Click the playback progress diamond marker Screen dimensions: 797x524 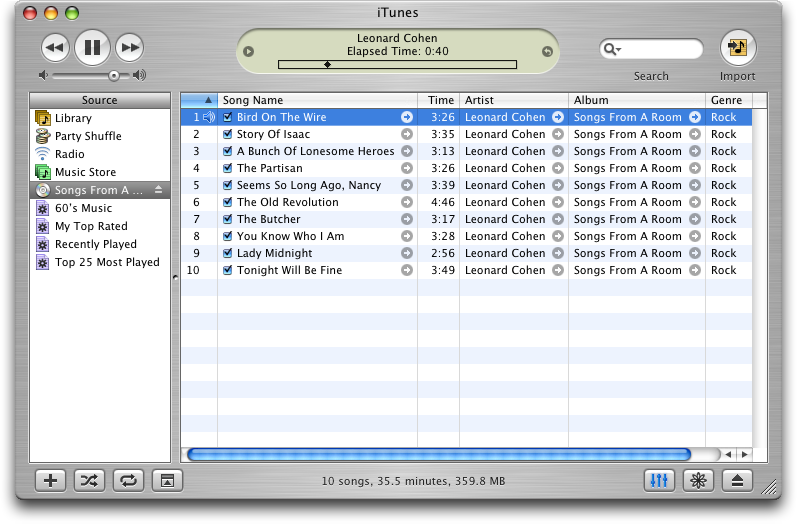click(x=327, y=65)
